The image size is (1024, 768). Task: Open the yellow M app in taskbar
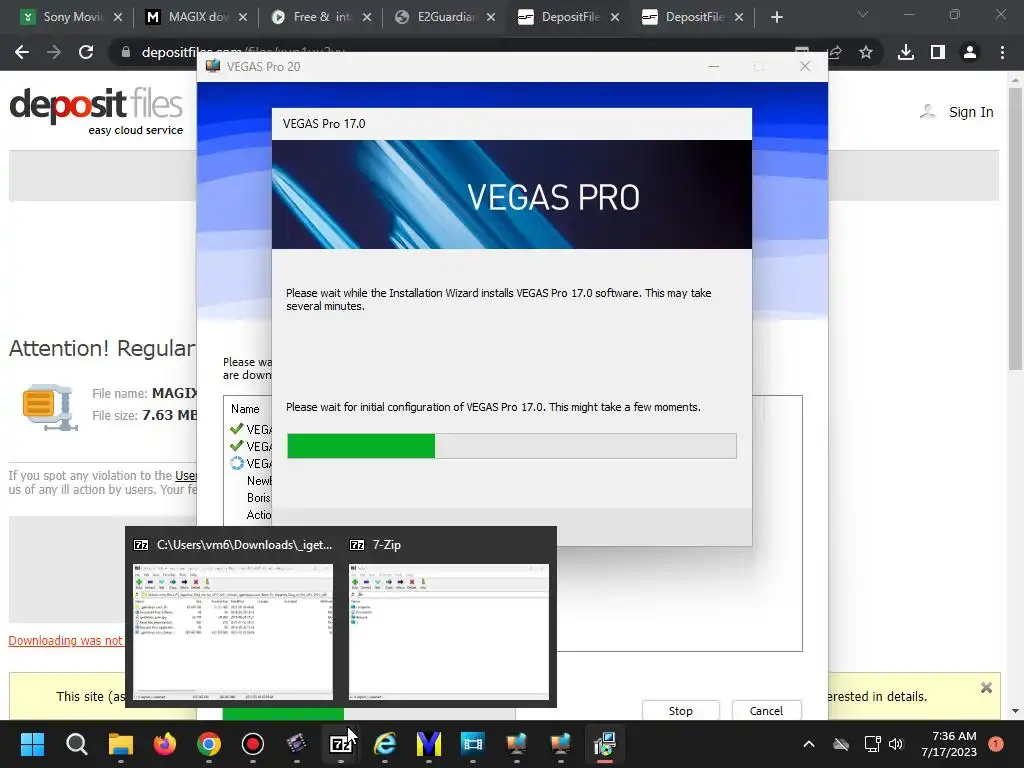pyautogui.click(x=428, y=744)
